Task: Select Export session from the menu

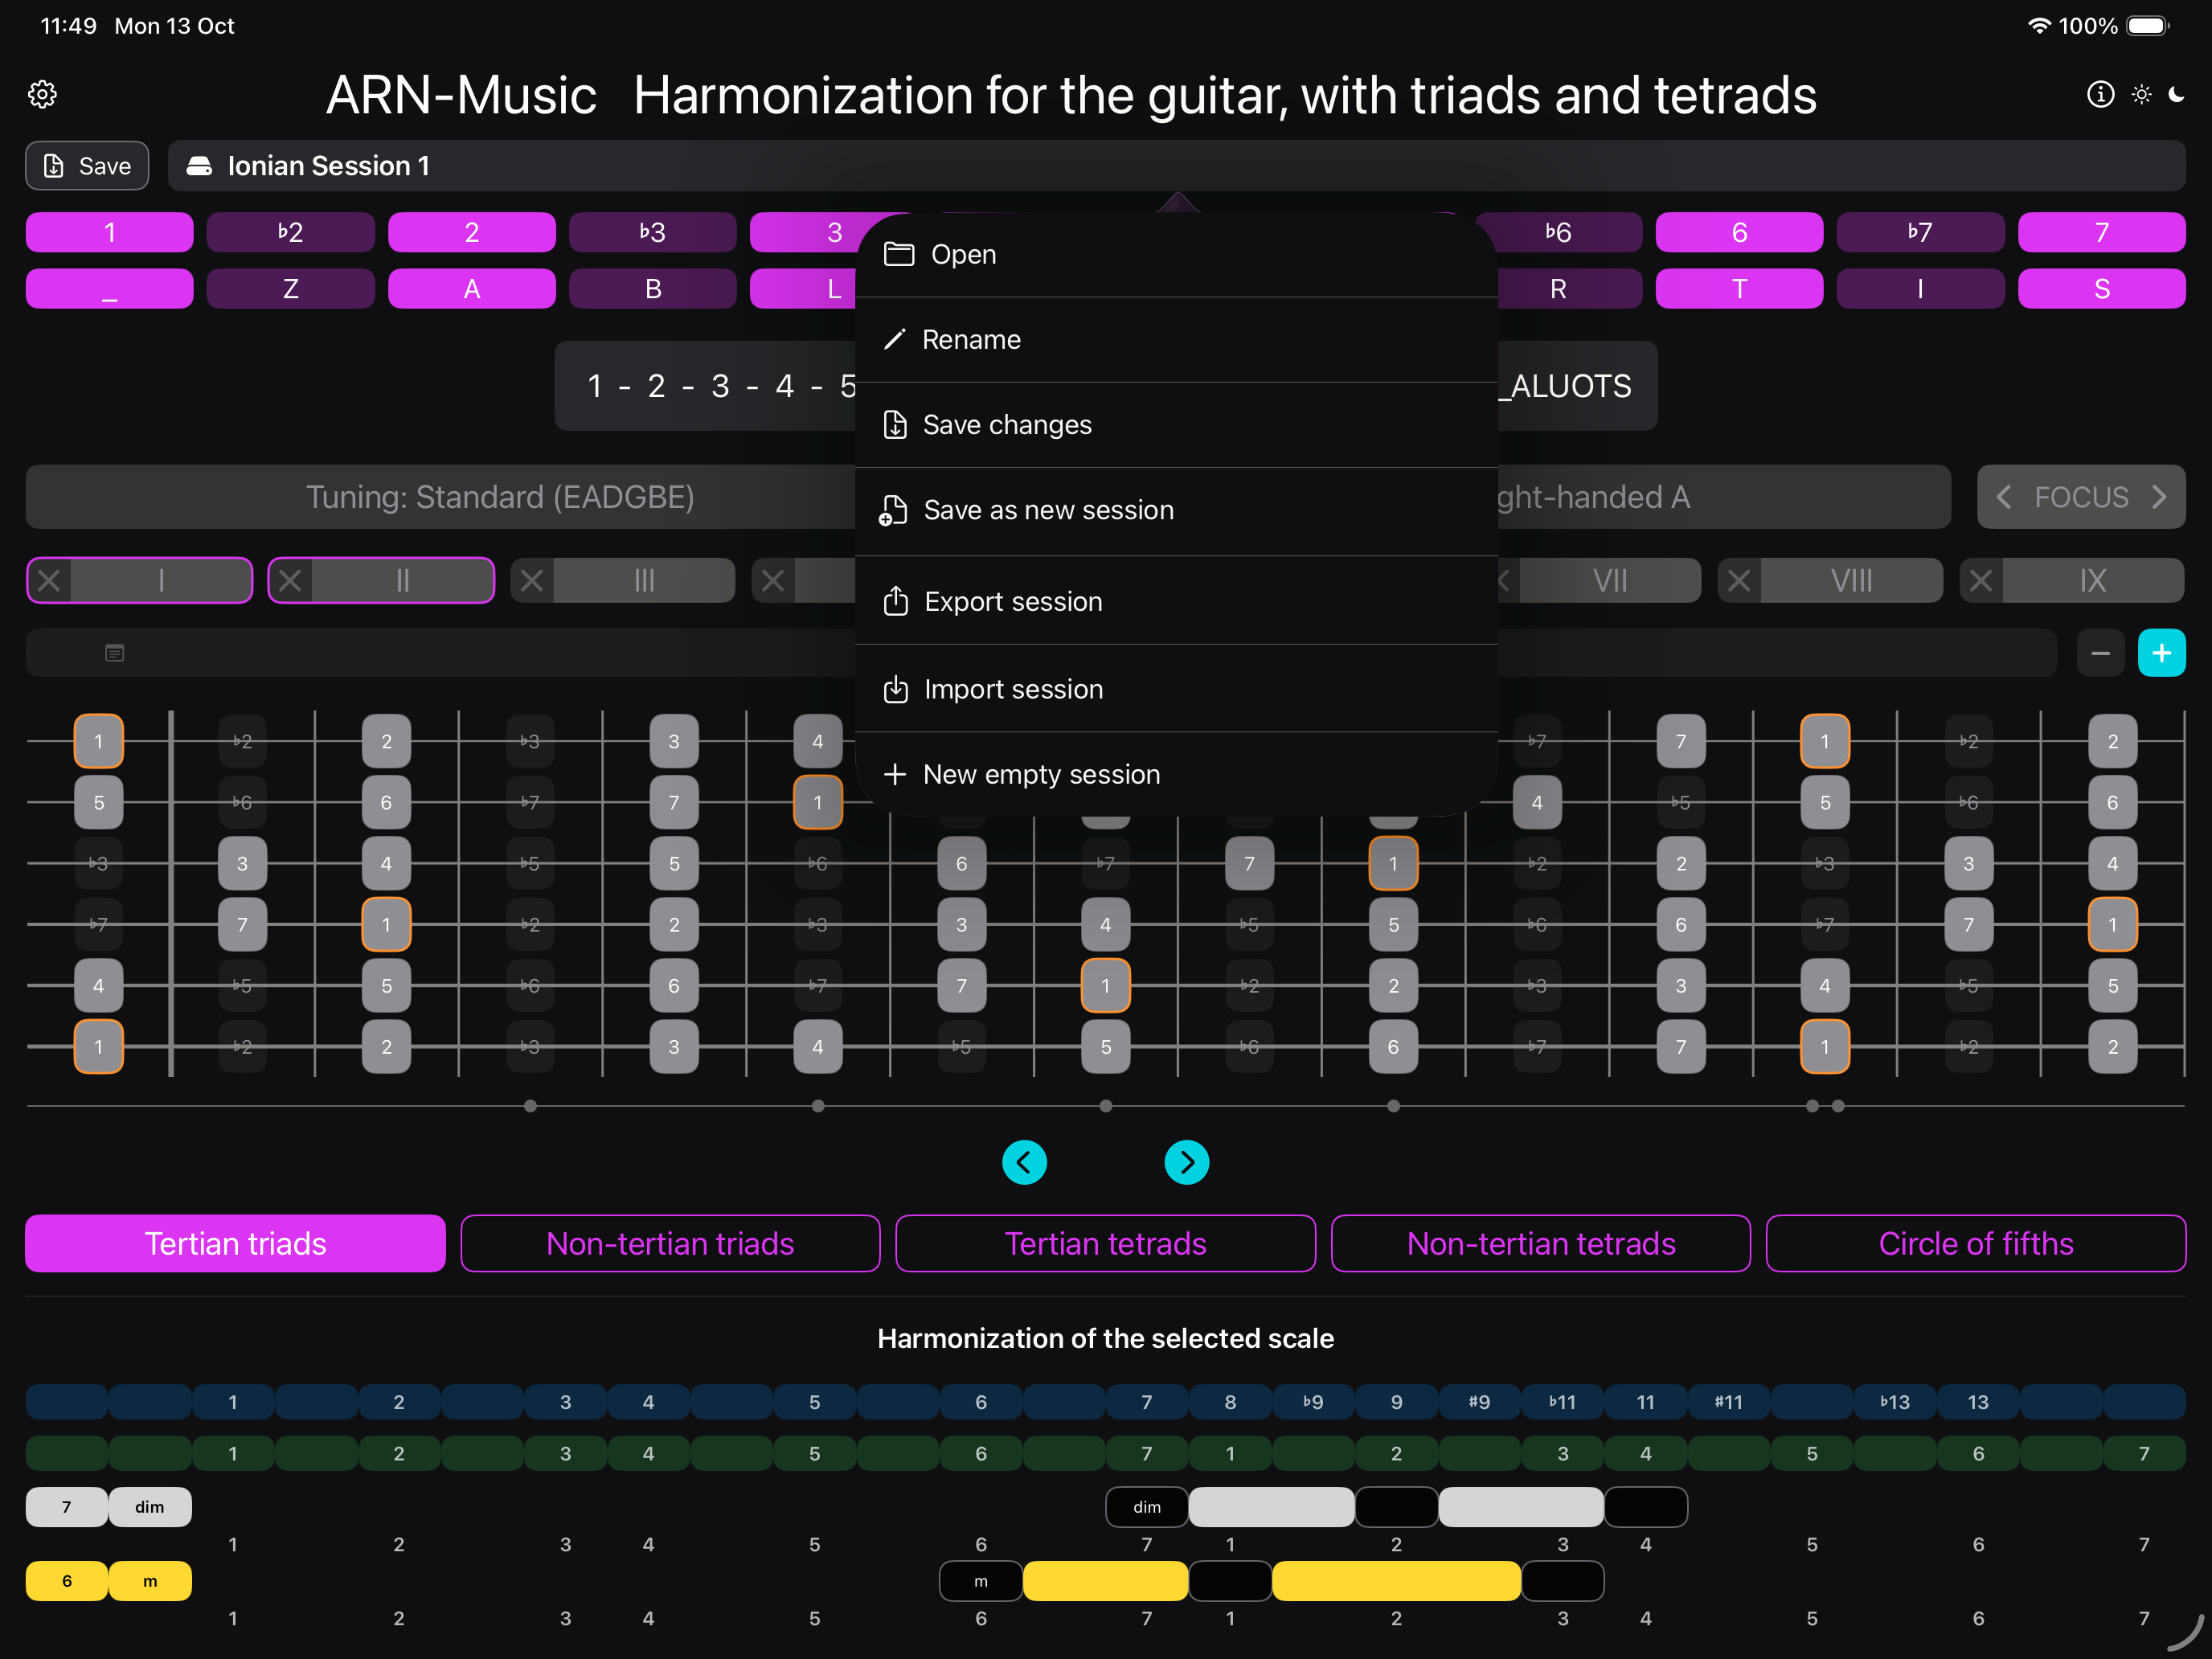Action: coord(1013,601)
